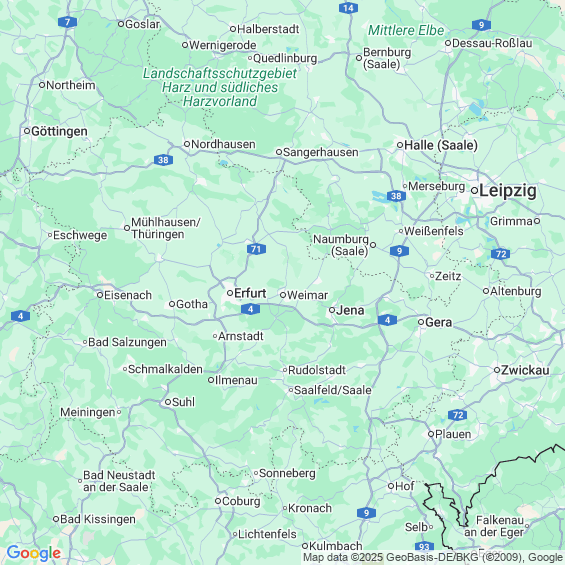Open the Google logo link
565x565 pixels.
point(34,553)
